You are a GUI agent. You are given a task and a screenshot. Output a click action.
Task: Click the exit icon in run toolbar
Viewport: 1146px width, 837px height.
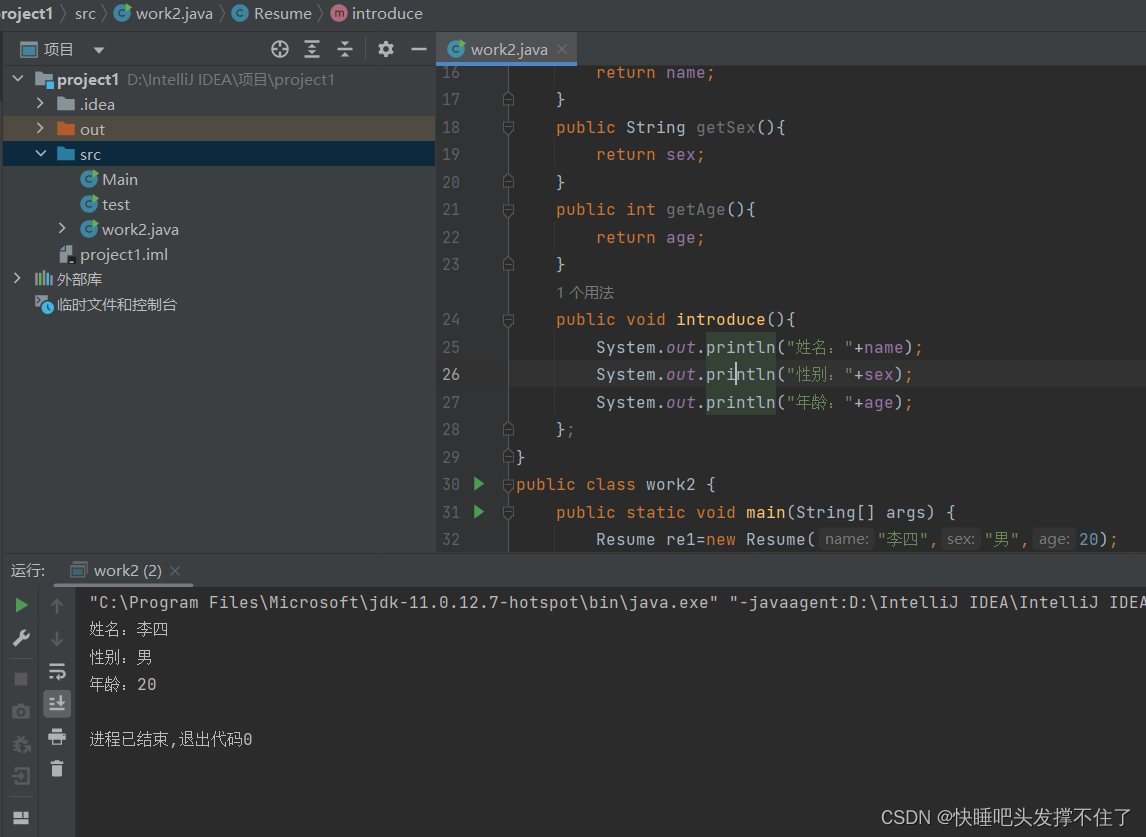point(21,776)
